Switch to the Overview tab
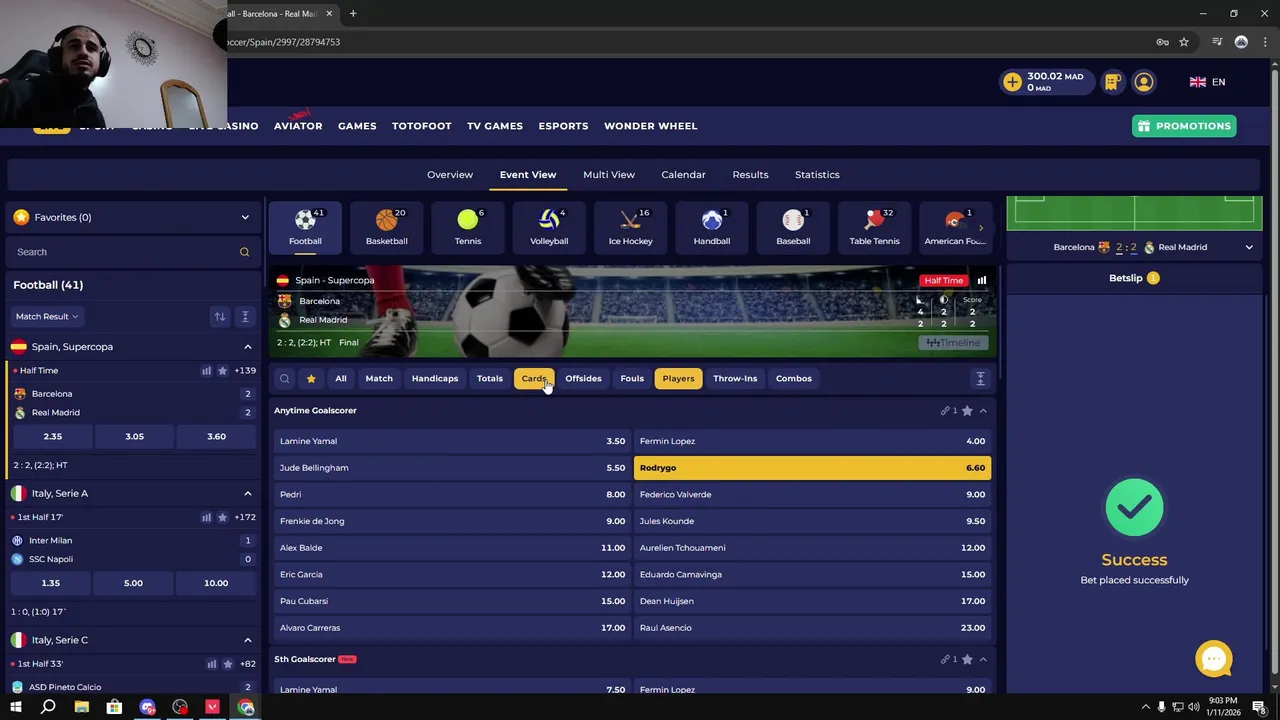 click(x=450, y=175)
